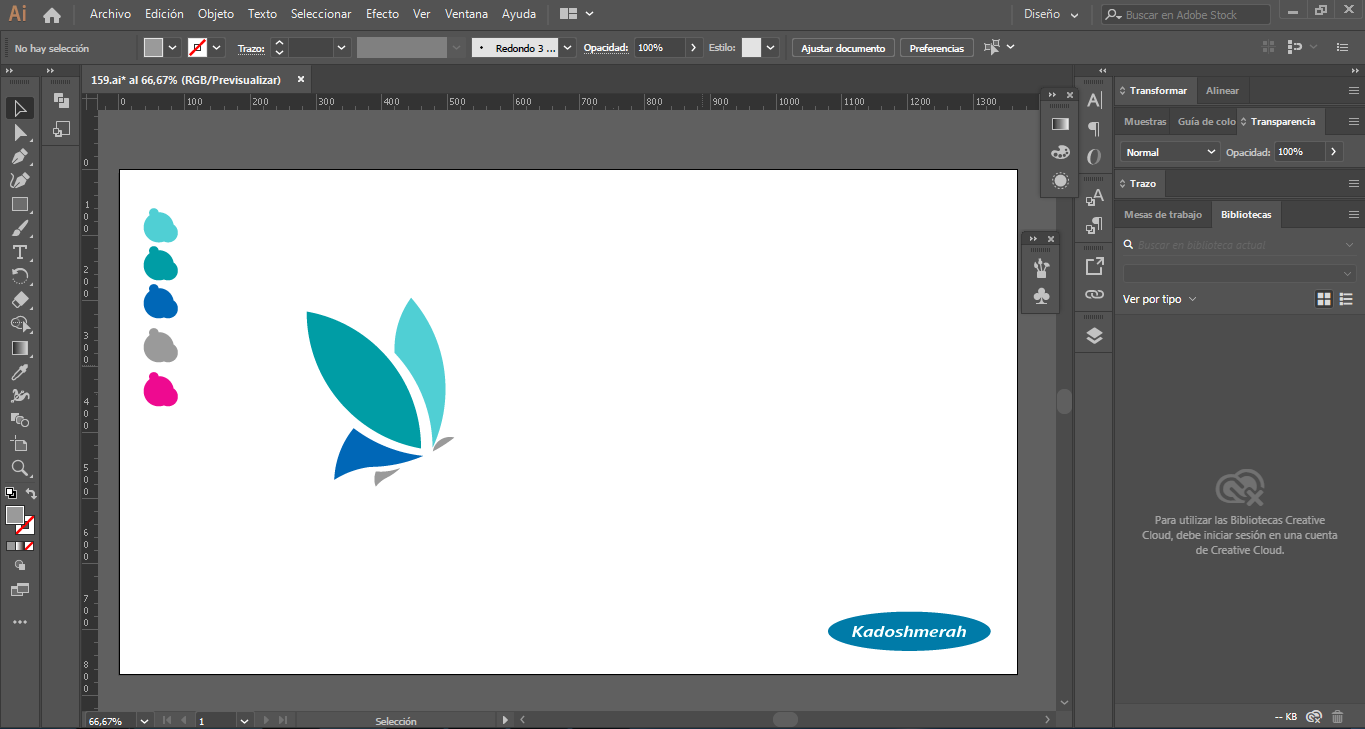The height and width of the screenshot is (729, 1365).
Task: Open the Diseño workspace switcher
Action: 1051,14
